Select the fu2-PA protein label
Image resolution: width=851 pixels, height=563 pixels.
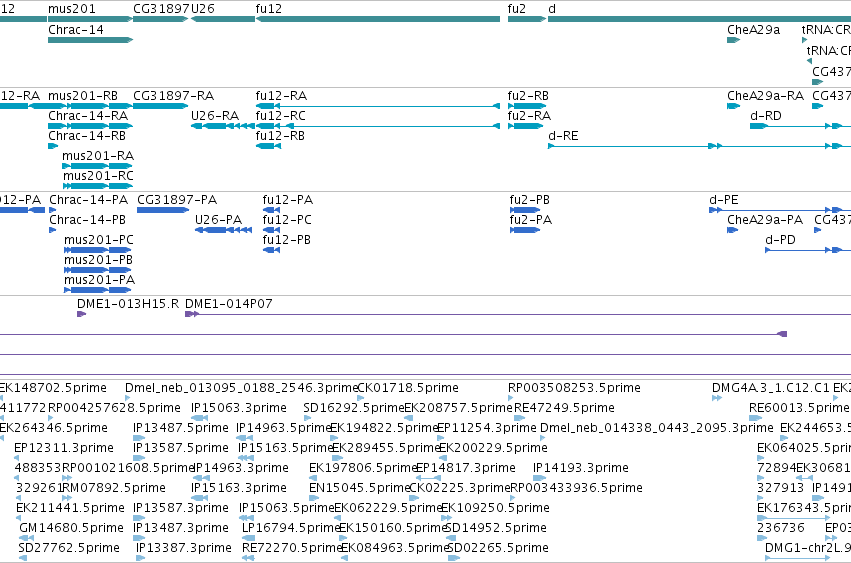[x=531, y=220]
